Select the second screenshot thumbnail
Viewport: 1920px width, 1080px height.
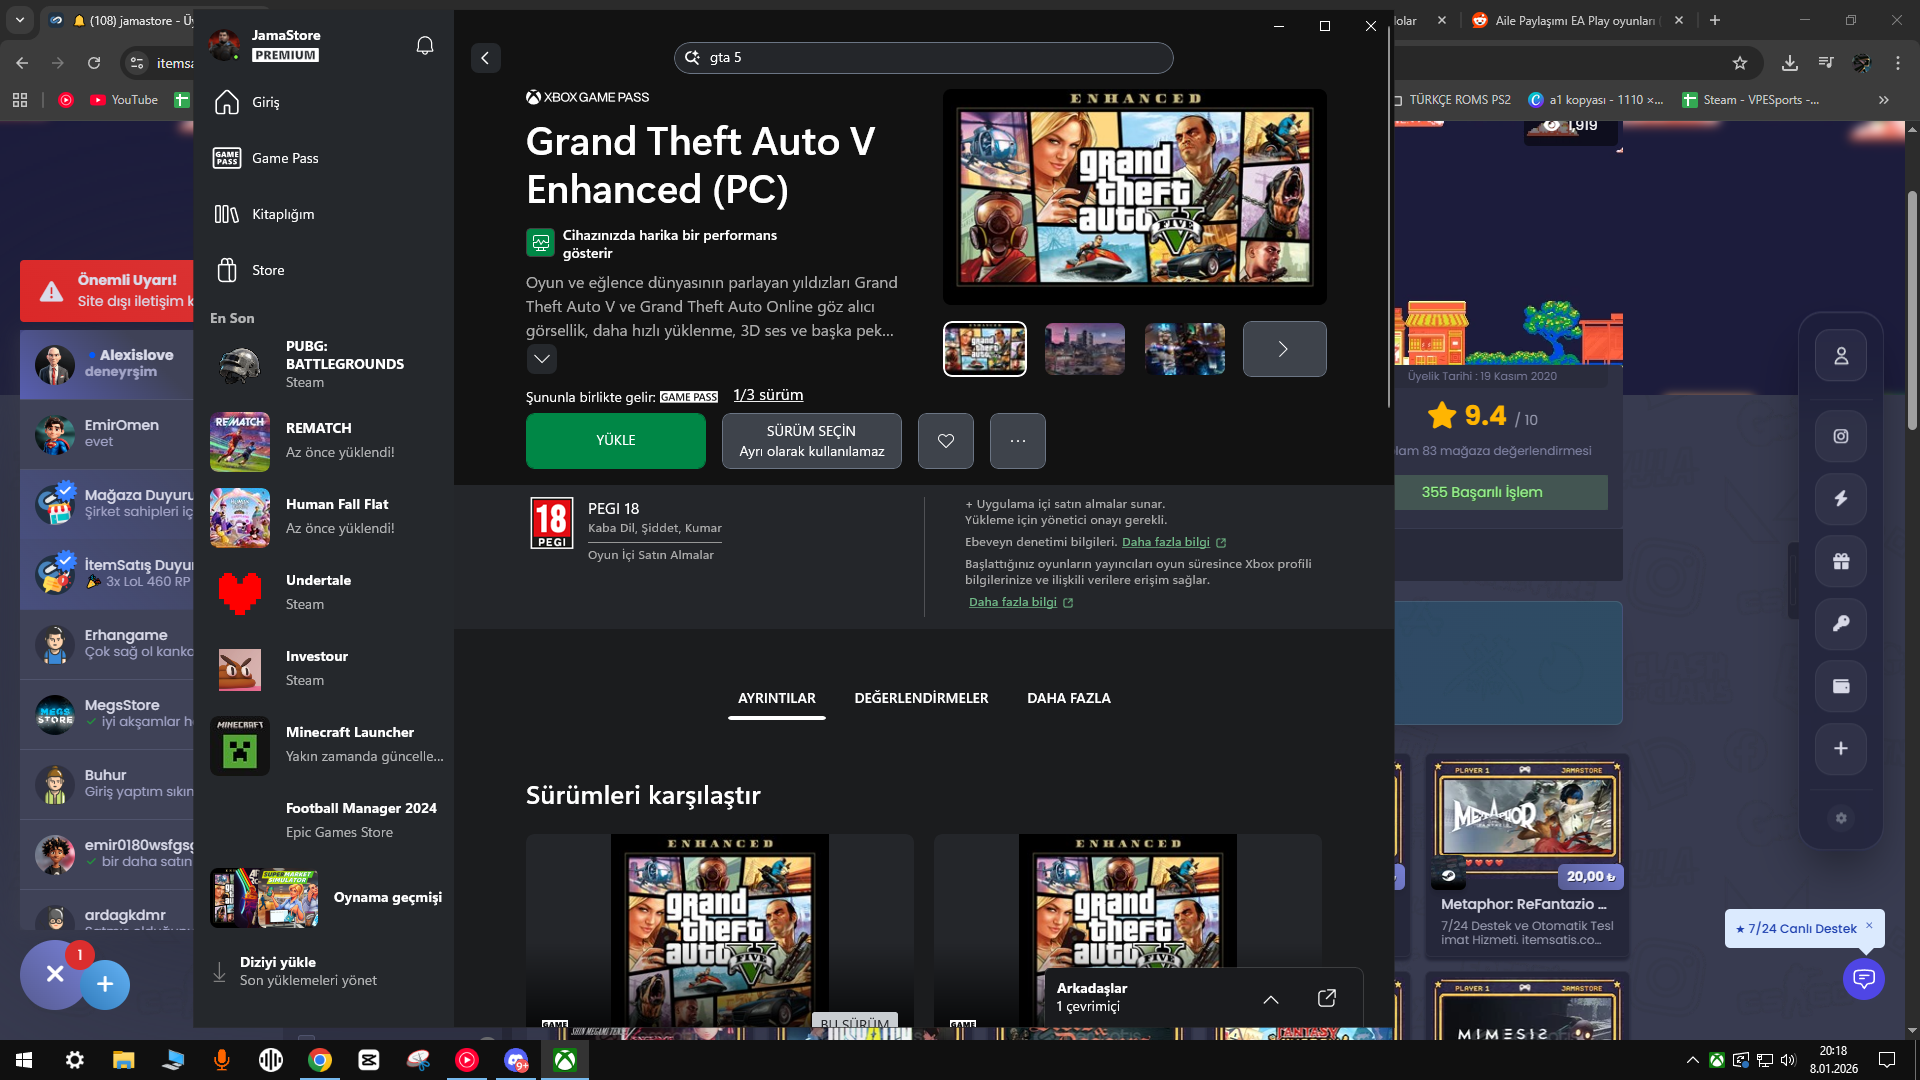pos(1085,349)
